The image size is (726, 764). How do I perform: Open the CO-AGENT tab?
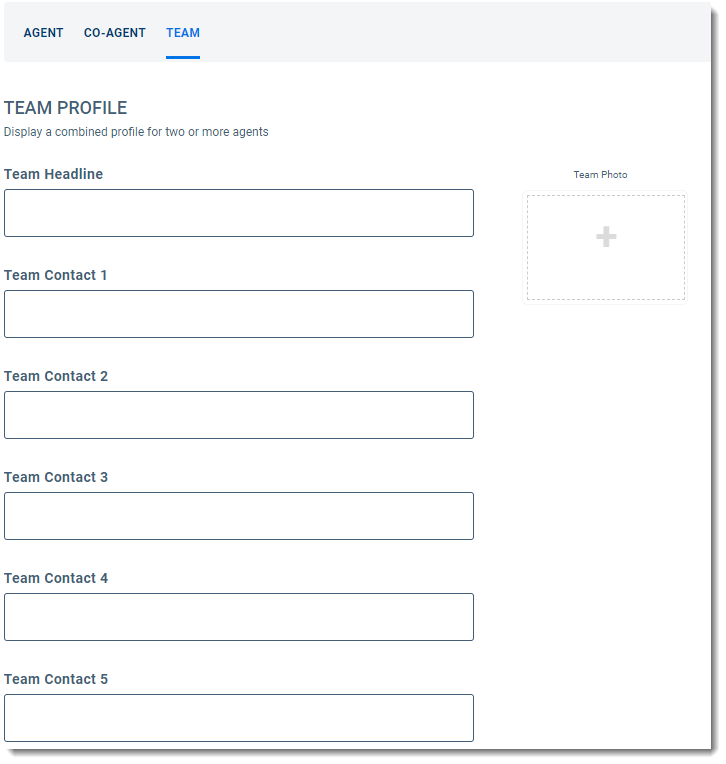click(114, 33)
